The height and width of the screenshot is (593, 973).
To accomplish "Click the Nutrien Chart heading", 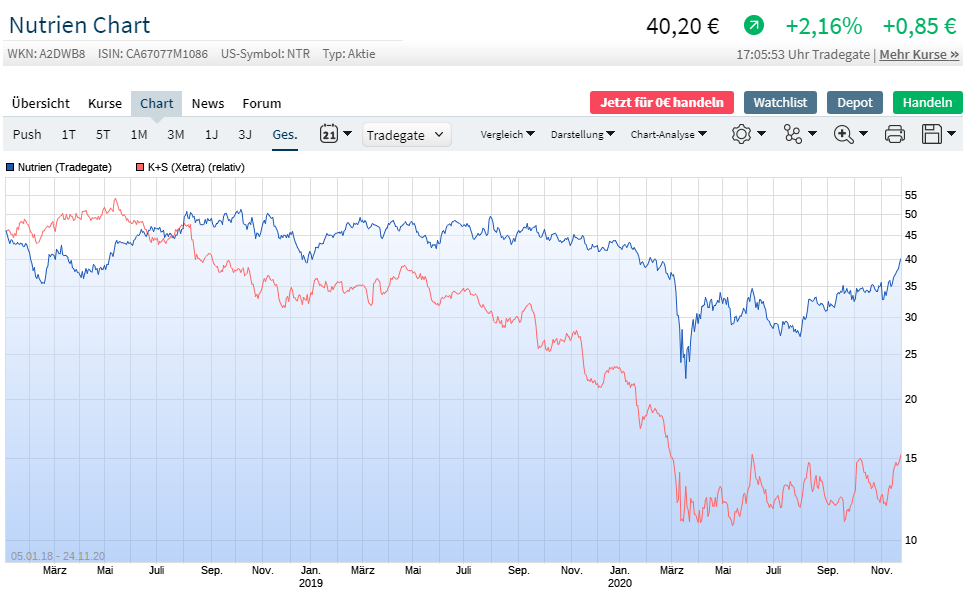I will [79, 25].
